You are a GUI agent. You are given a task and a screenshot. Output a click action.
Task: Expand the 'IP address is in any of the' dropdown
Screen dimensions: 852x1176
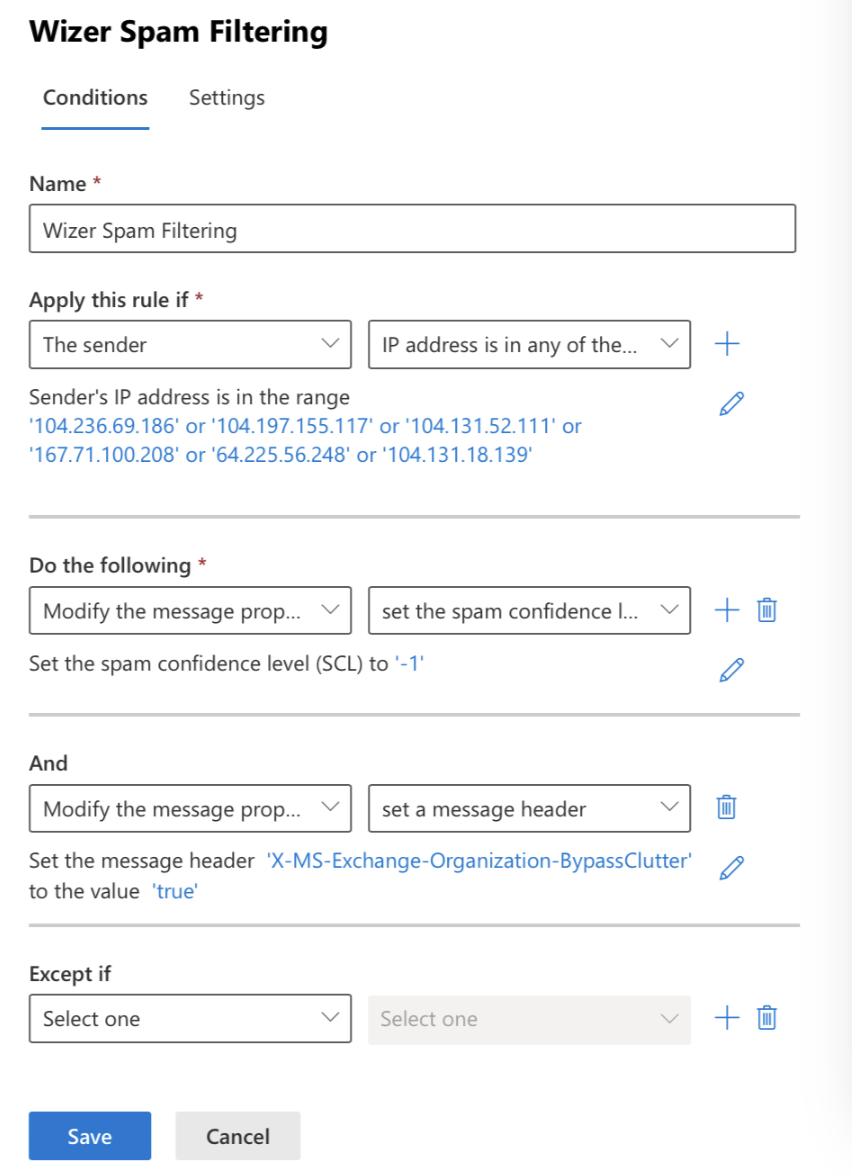tap(529, 344)
